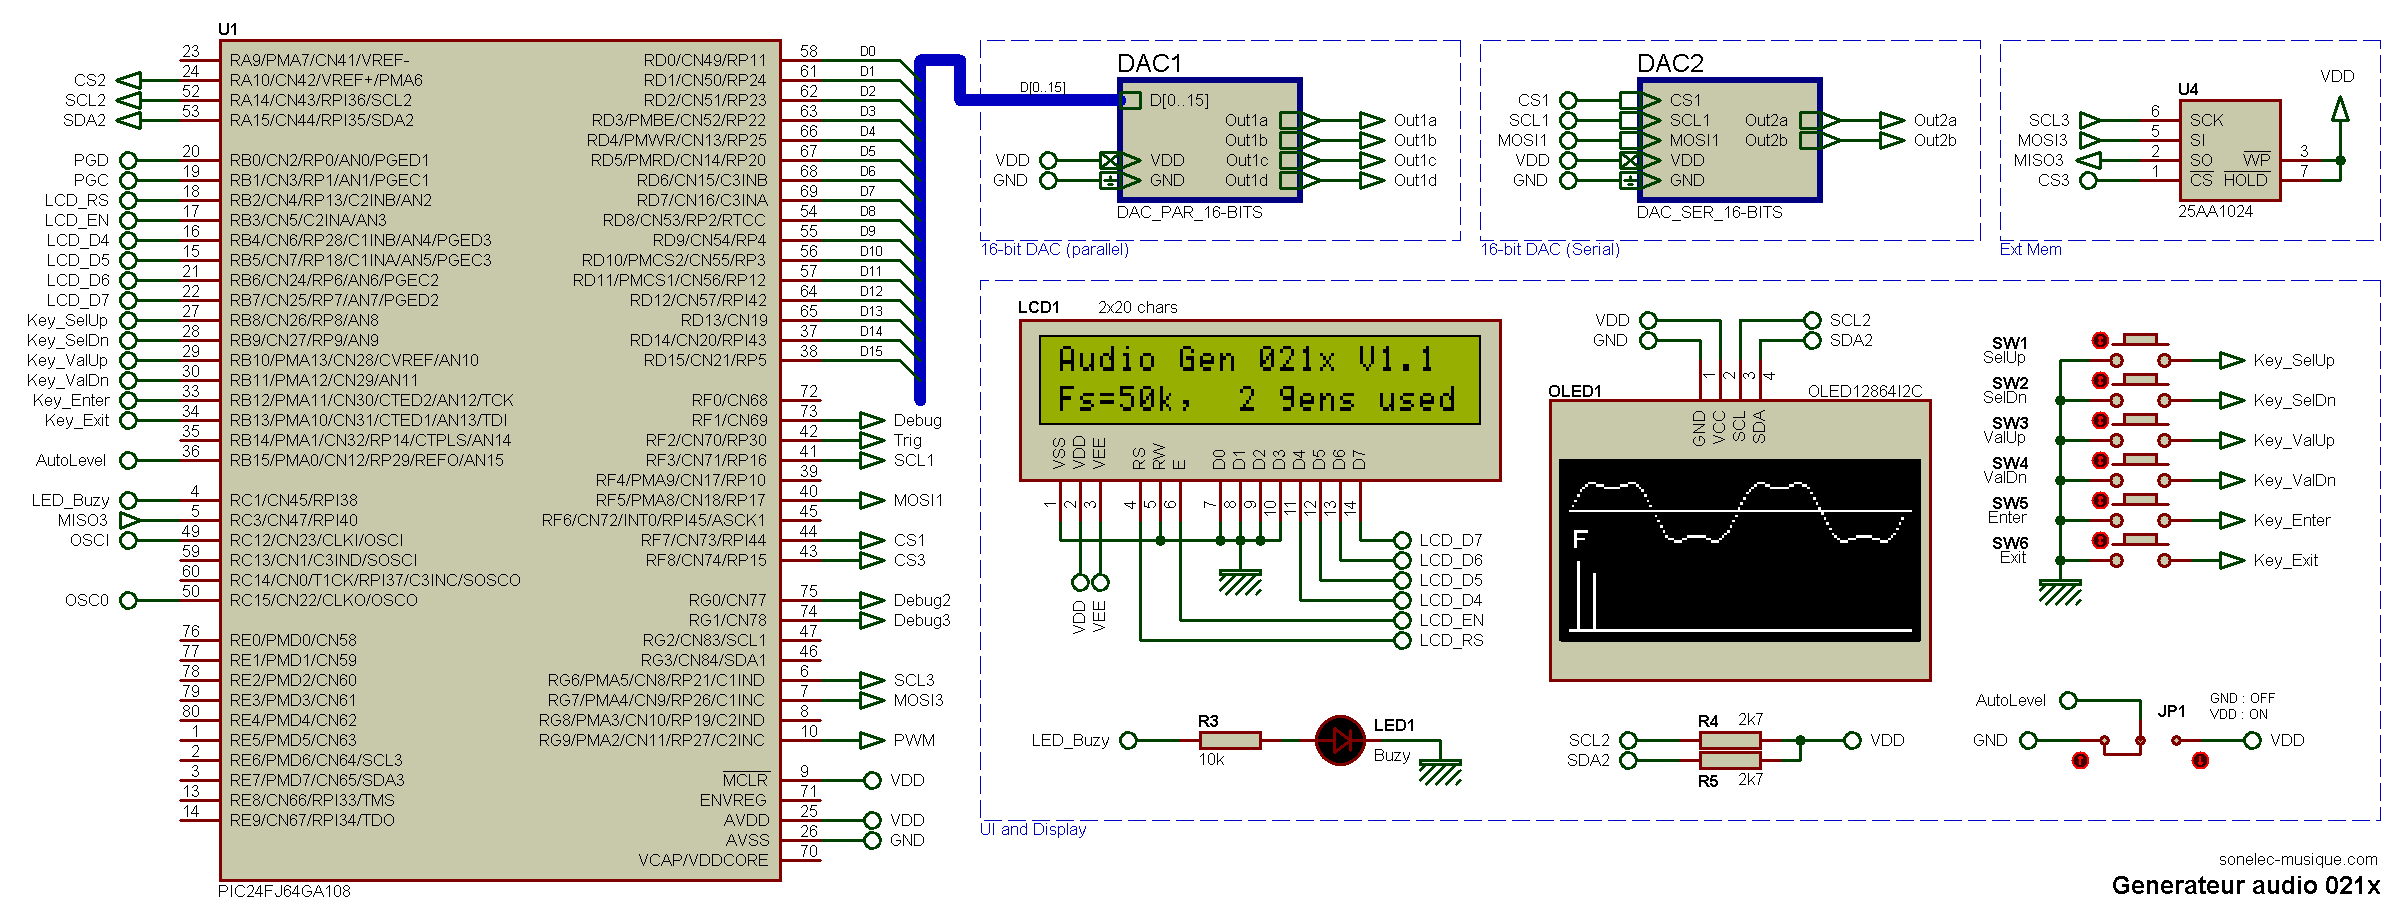Screen dimensions: 2401x921
Task: Toggle the SW3 ValUp switch actuator
Action: [x=2100, y=420]
